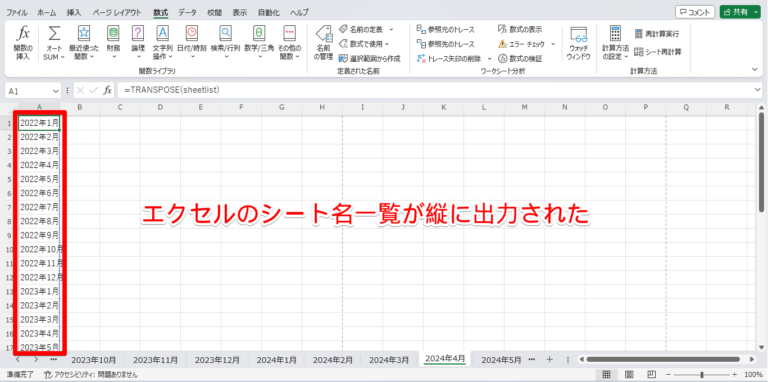The height and width of the screenshot is (382, 768).
Task: Switch to the 表示 tab
Action: click(240, 12)
